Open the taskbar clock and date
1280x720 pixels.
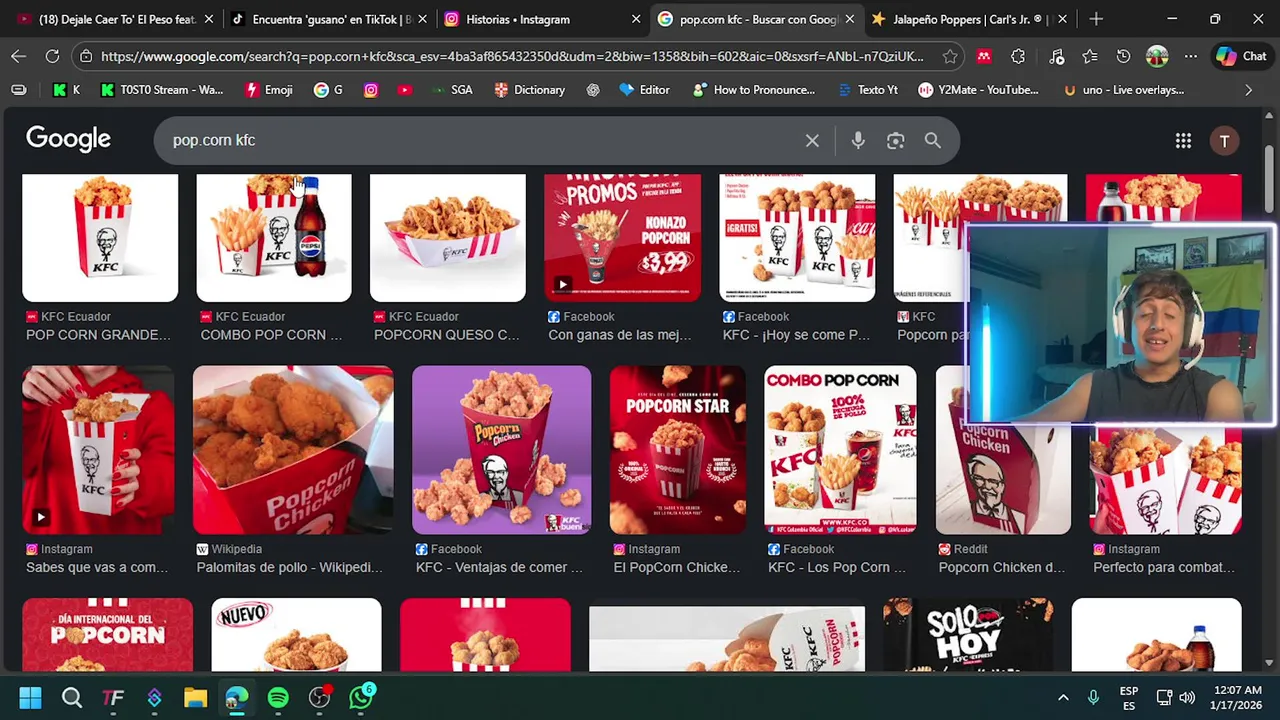1237,698
